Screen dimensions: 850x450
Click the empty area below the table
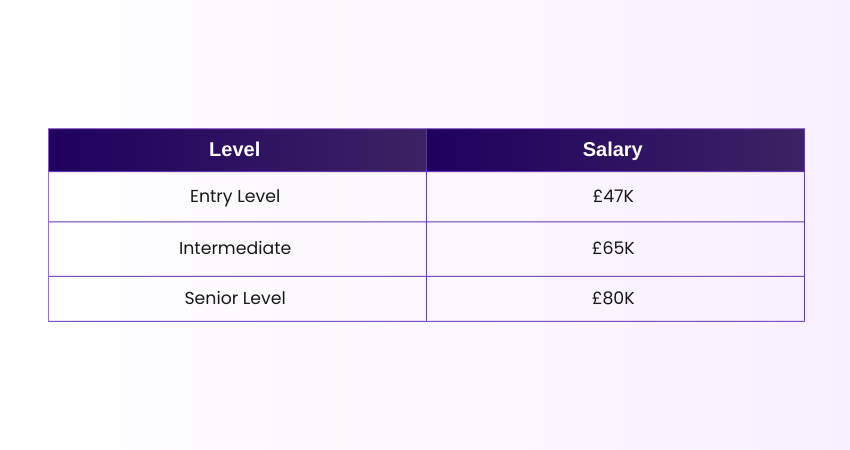click(425, 385)
